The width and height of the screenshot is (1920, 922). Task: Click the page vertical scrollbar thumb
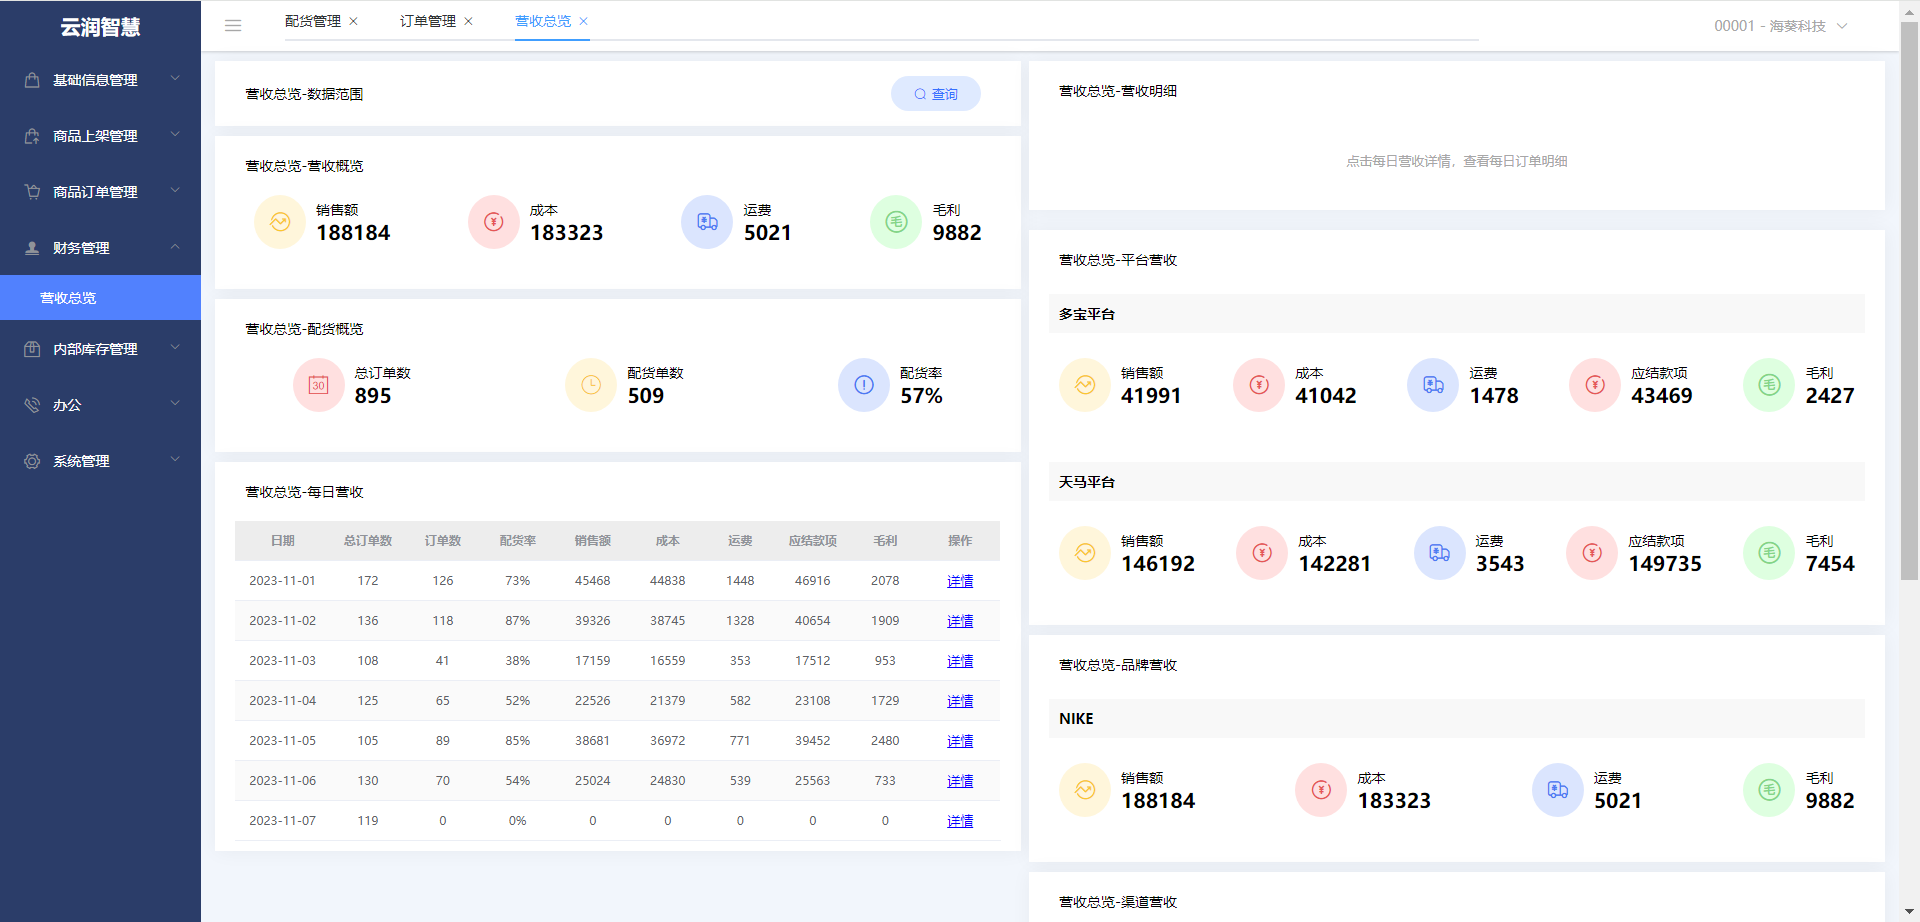click(x=1909, y=300)
